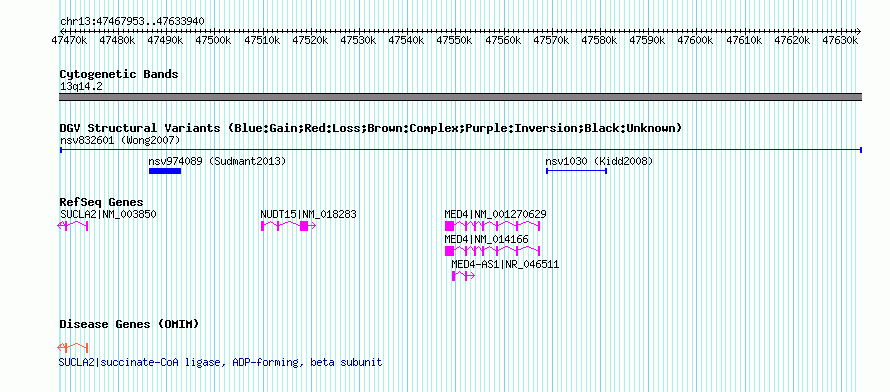
Task: Click the 47520k ruler tick label
Action: (x=310, y=40)
